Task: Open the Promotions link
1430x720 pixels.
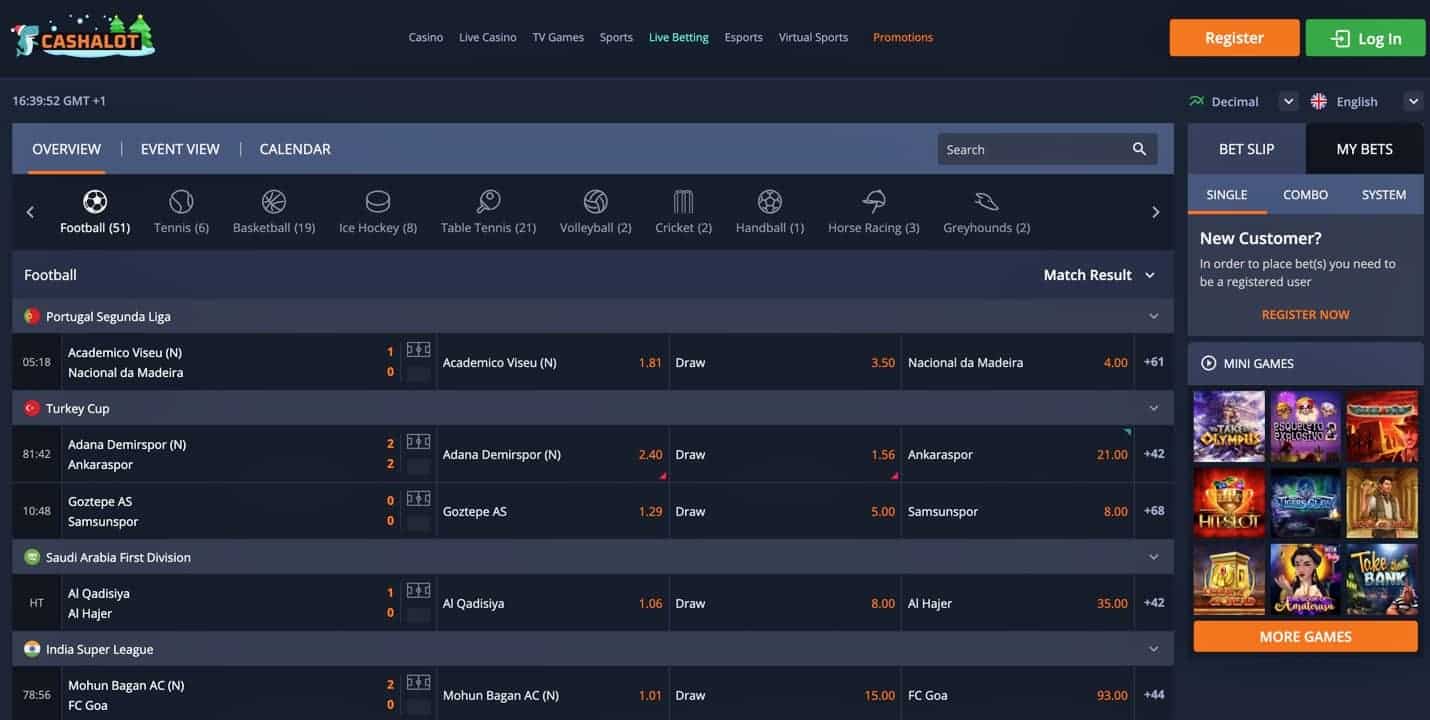Action: click(x=903, y=37)
